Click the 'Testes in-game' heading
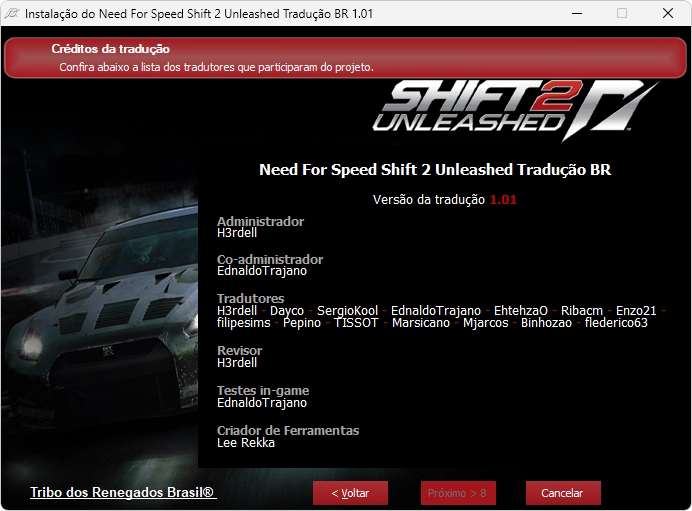 (x=263, y=391)
